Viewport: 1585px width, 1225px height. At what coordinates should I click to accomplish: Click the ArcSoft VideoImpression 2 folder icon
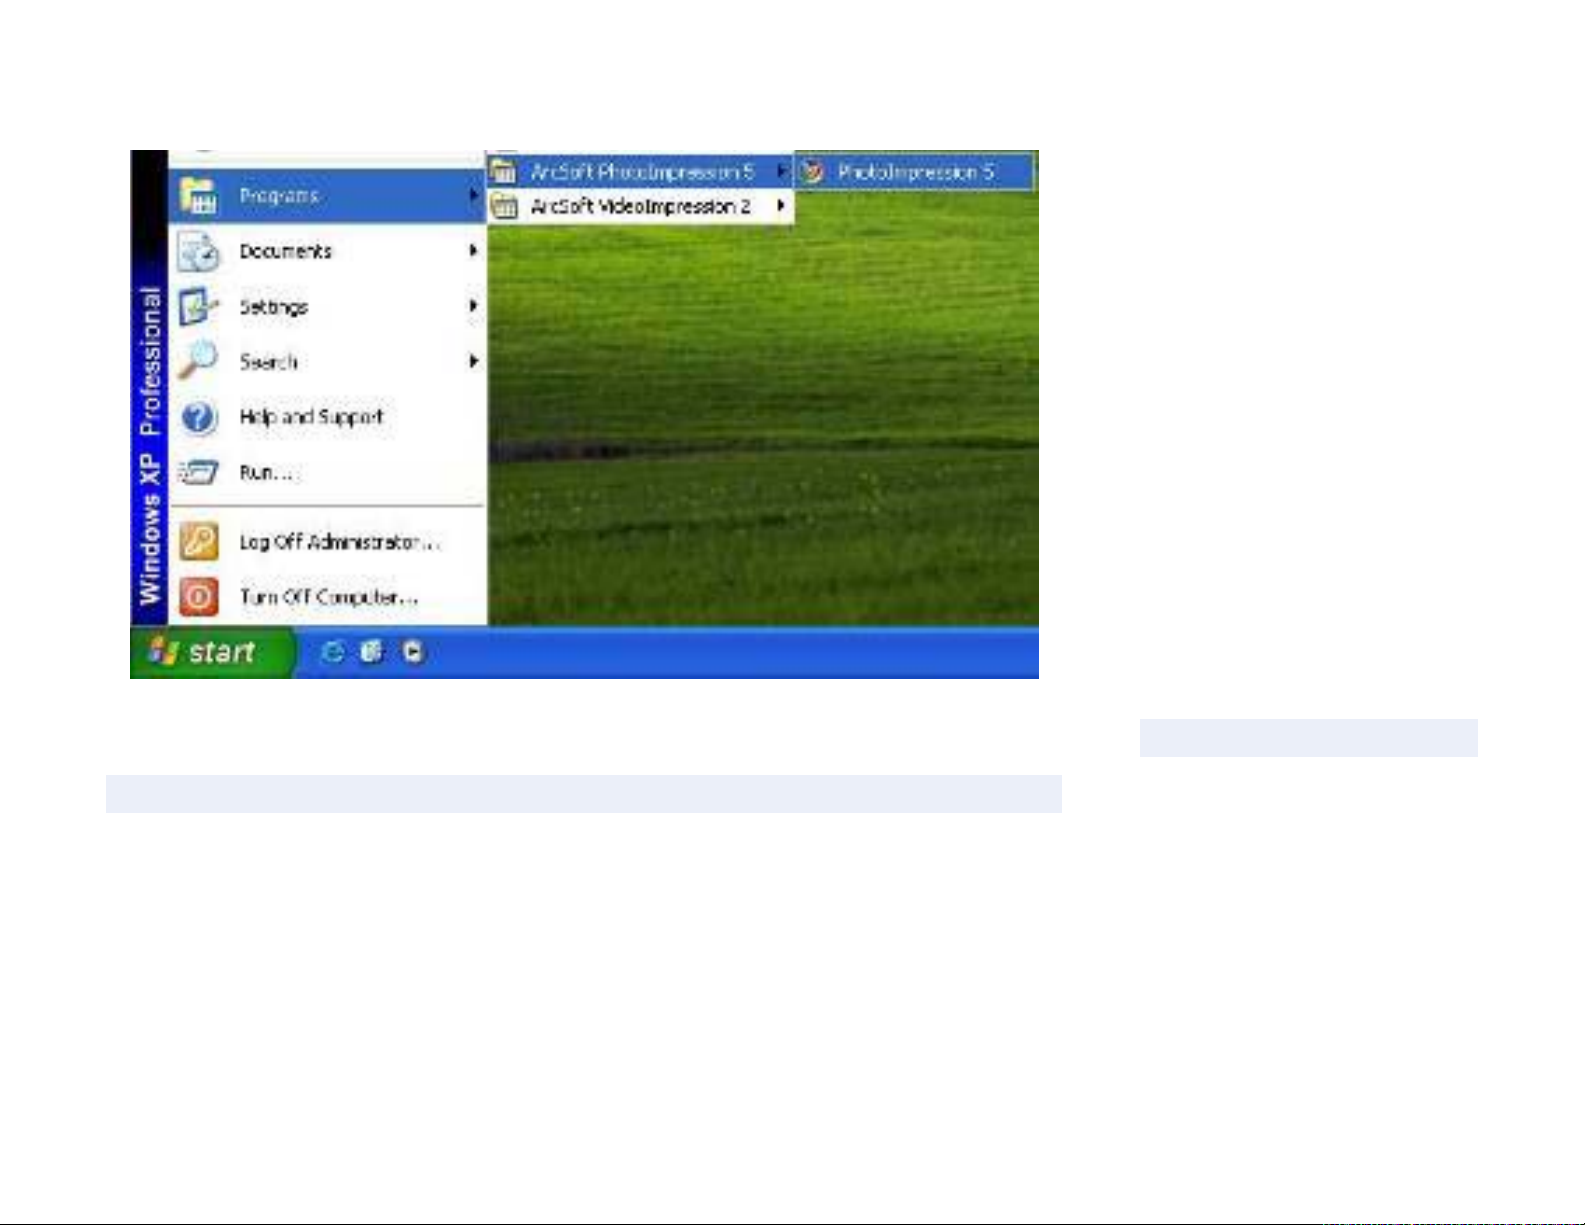505,207
